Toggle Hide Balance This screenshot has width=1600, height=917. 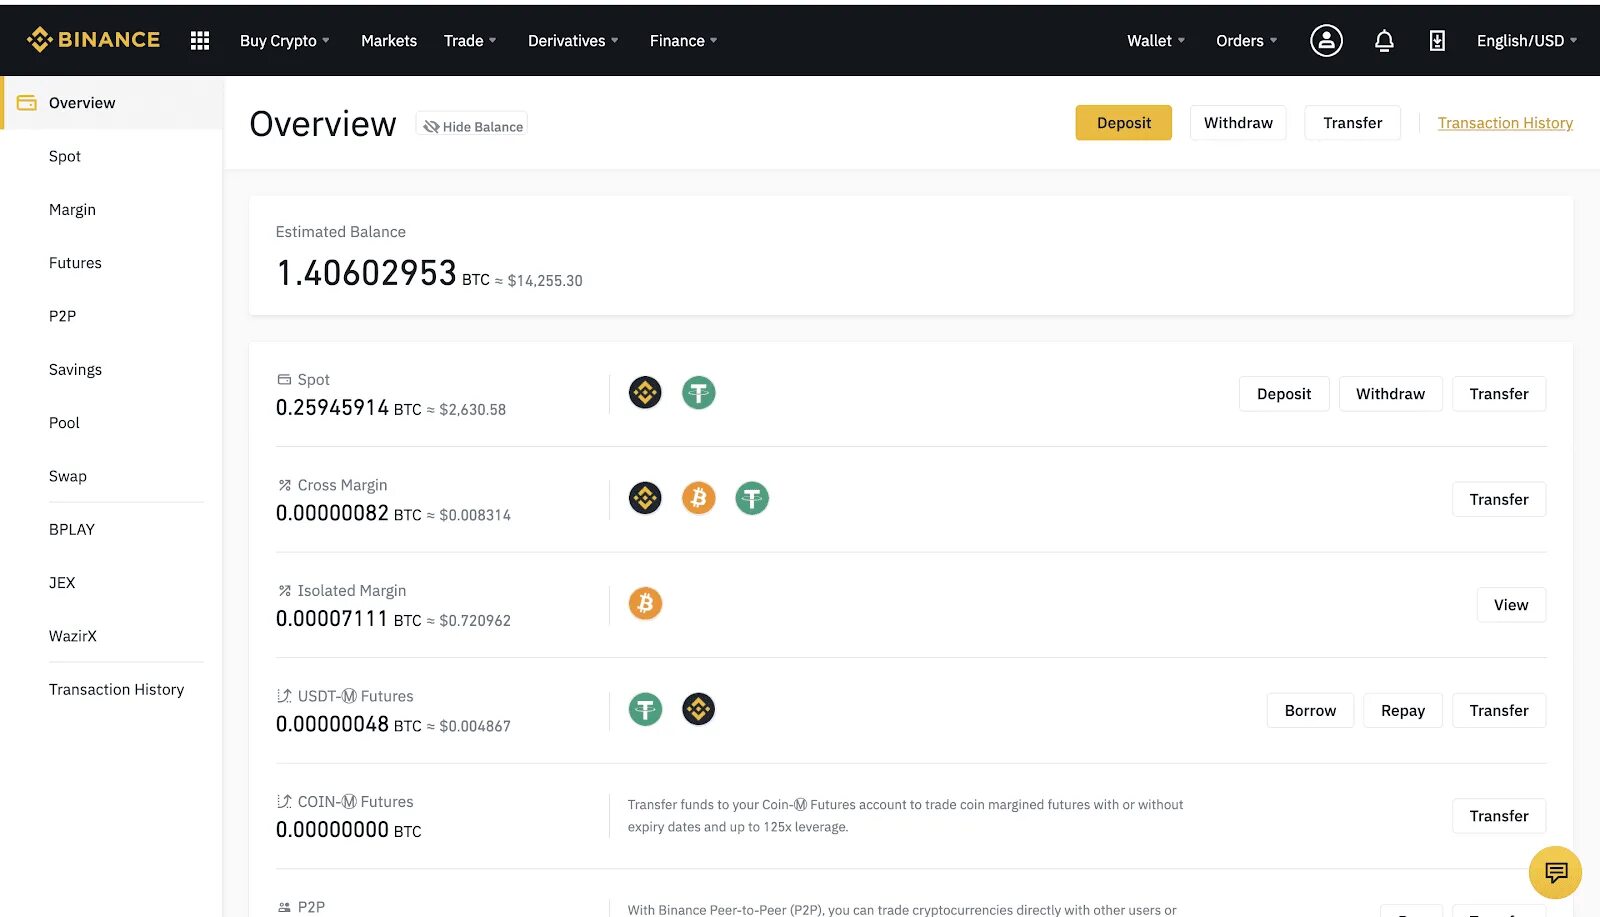pyautogui.click(x=471, y=125)
